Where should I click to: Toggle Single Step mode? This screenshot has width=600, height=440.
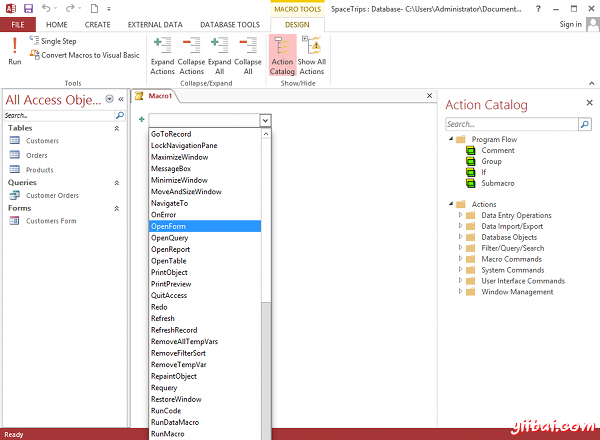57,41
